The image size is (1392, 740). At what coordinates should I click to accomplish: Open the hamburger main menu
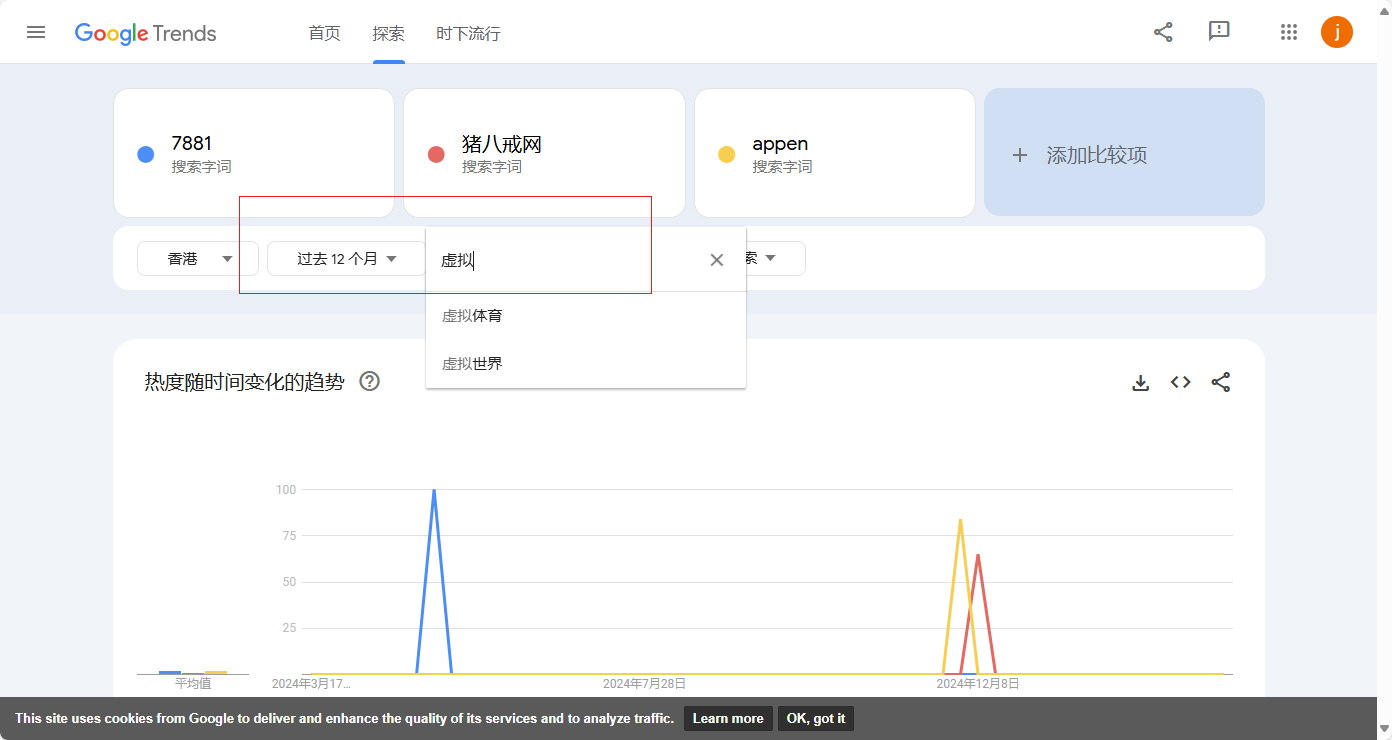[x=36, y=32]
